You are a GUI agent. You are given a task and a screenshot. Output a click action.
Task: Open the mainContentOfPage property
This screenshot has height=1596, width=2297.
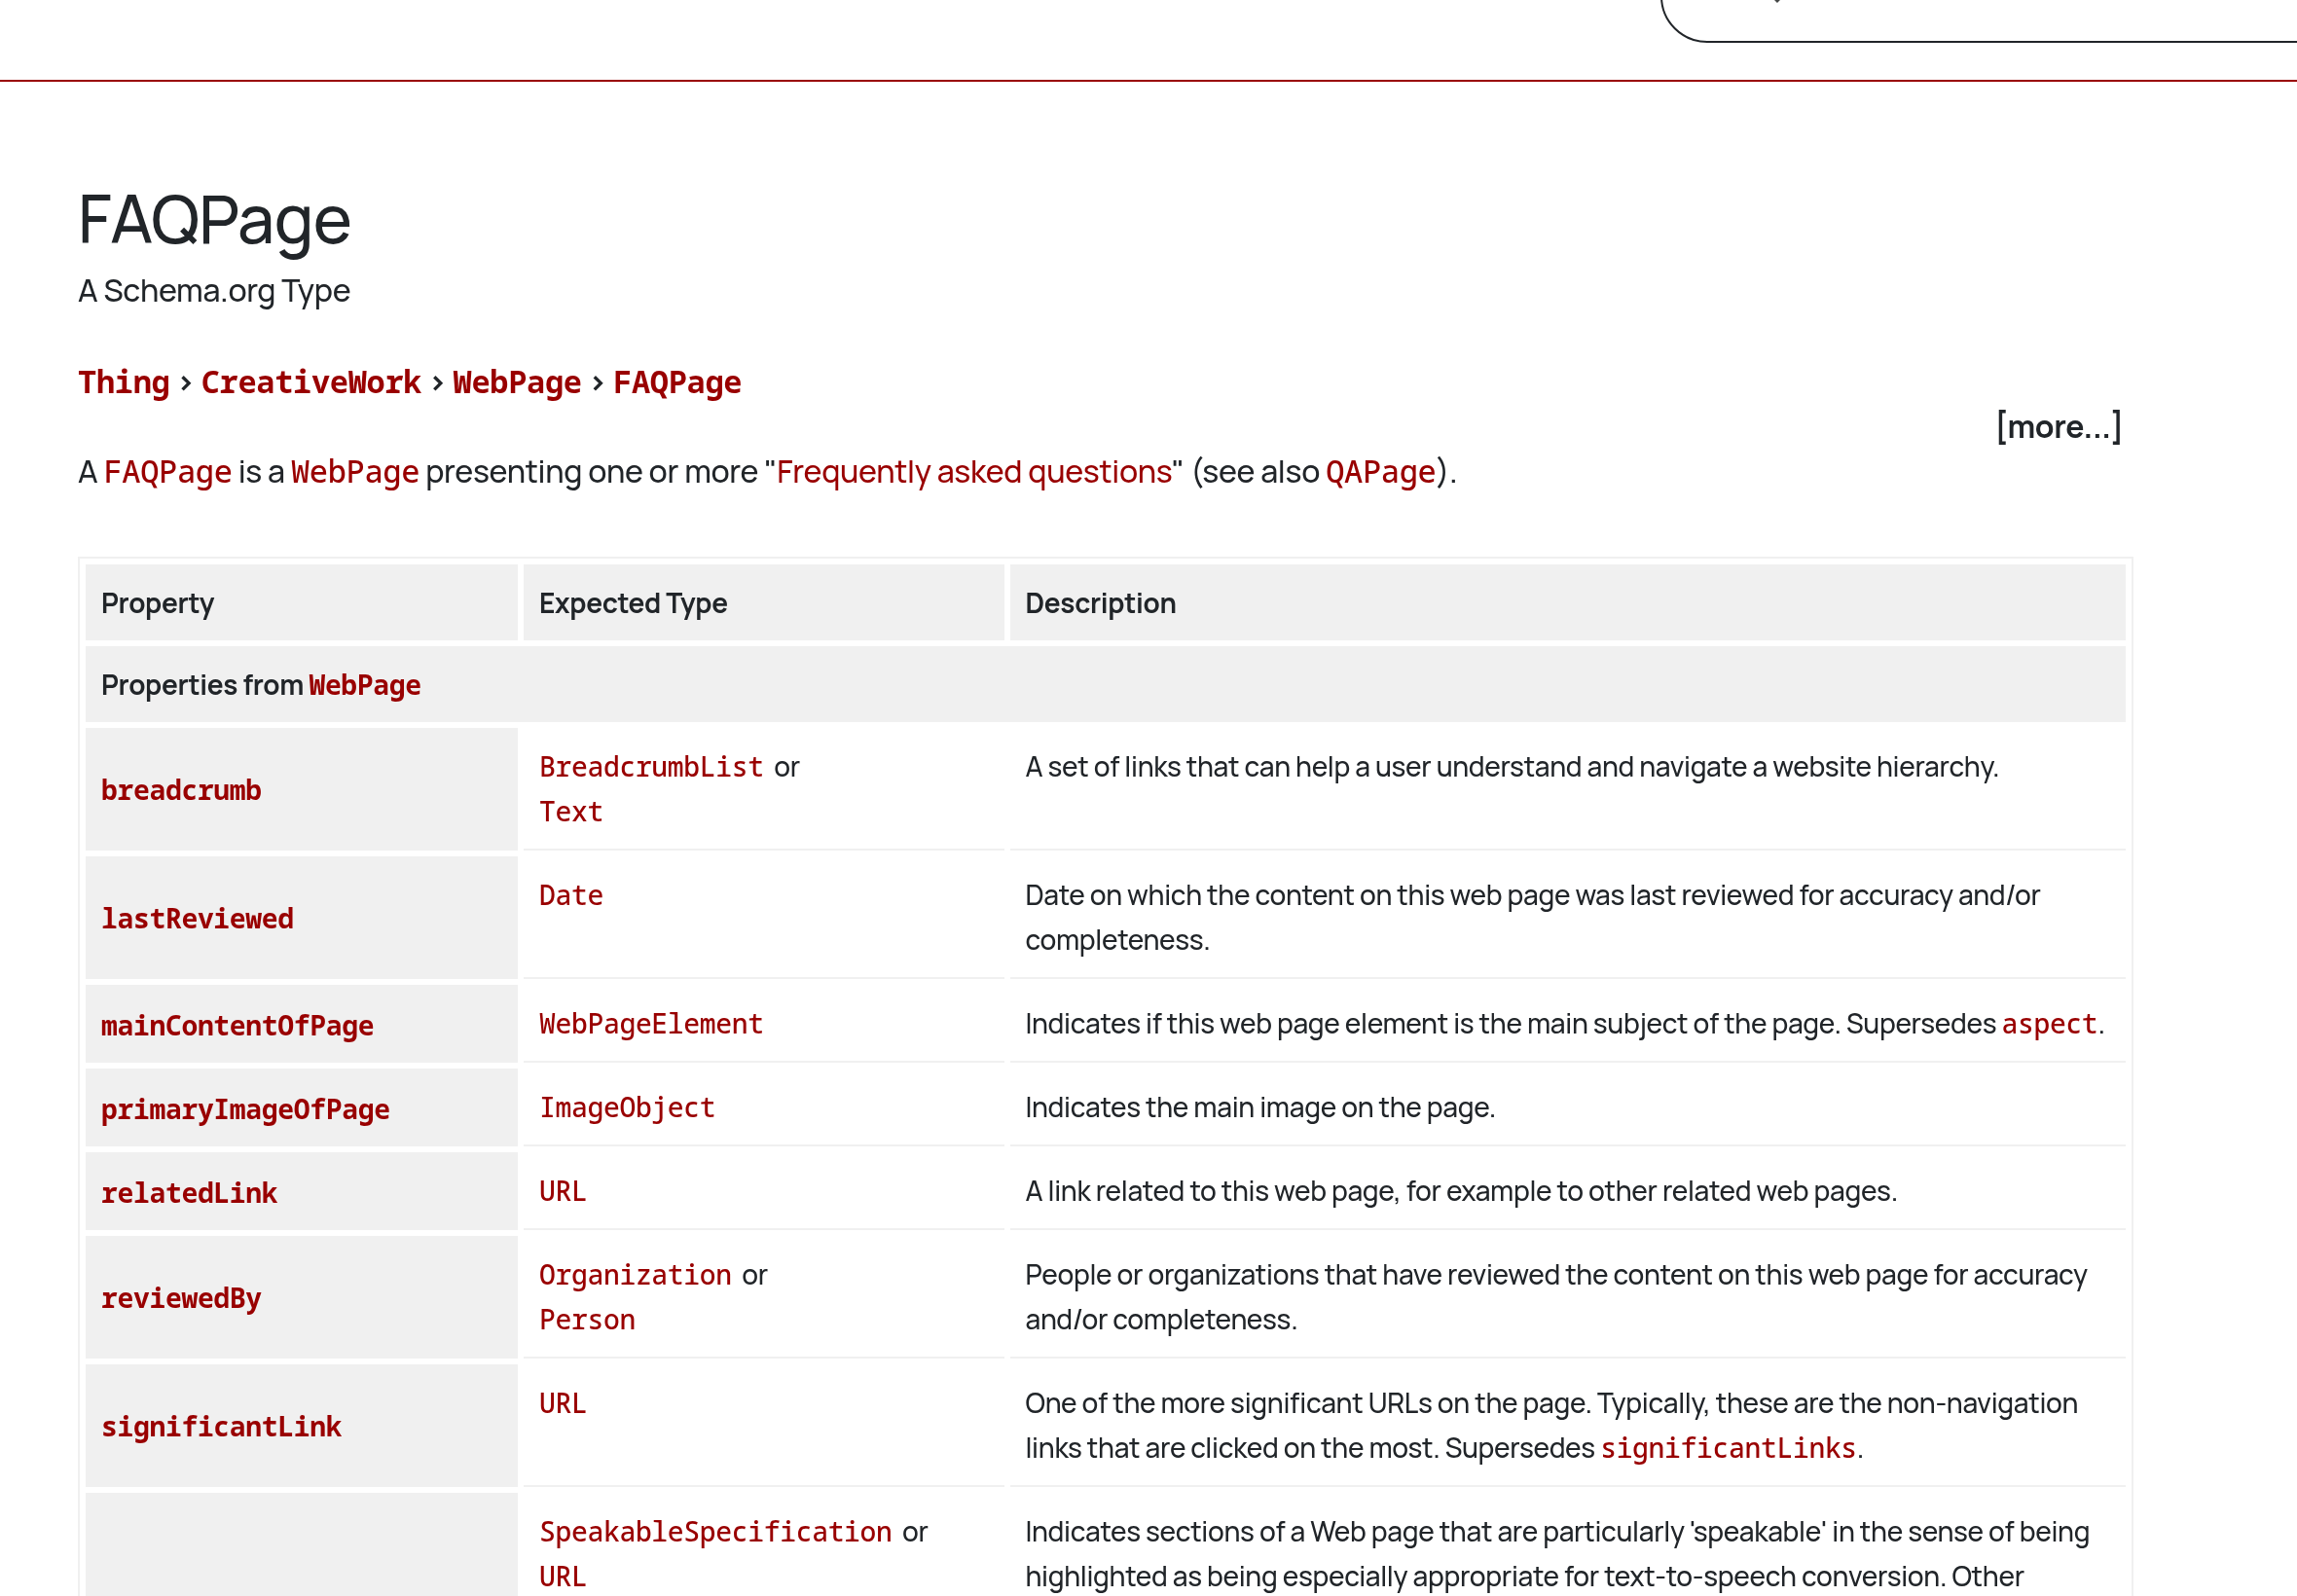pyautogui.click(x=237, y=1025)
